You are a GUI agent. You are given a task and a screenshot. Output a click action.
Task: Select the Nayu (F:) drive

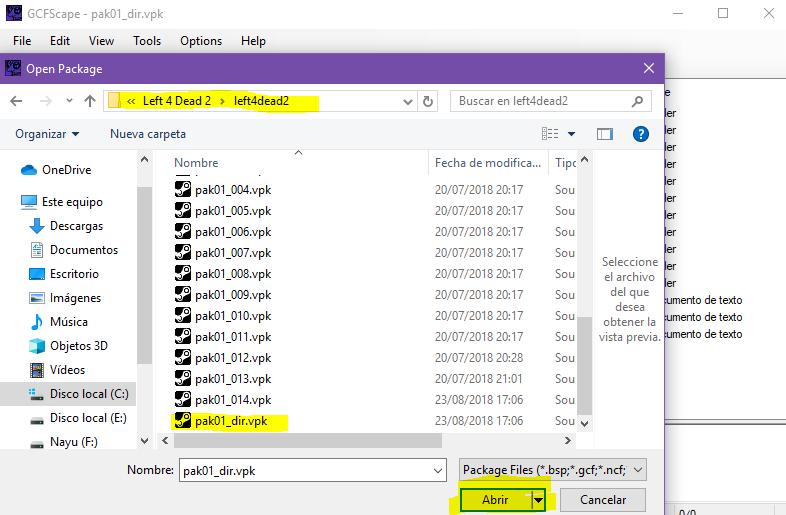coord(64,442)
